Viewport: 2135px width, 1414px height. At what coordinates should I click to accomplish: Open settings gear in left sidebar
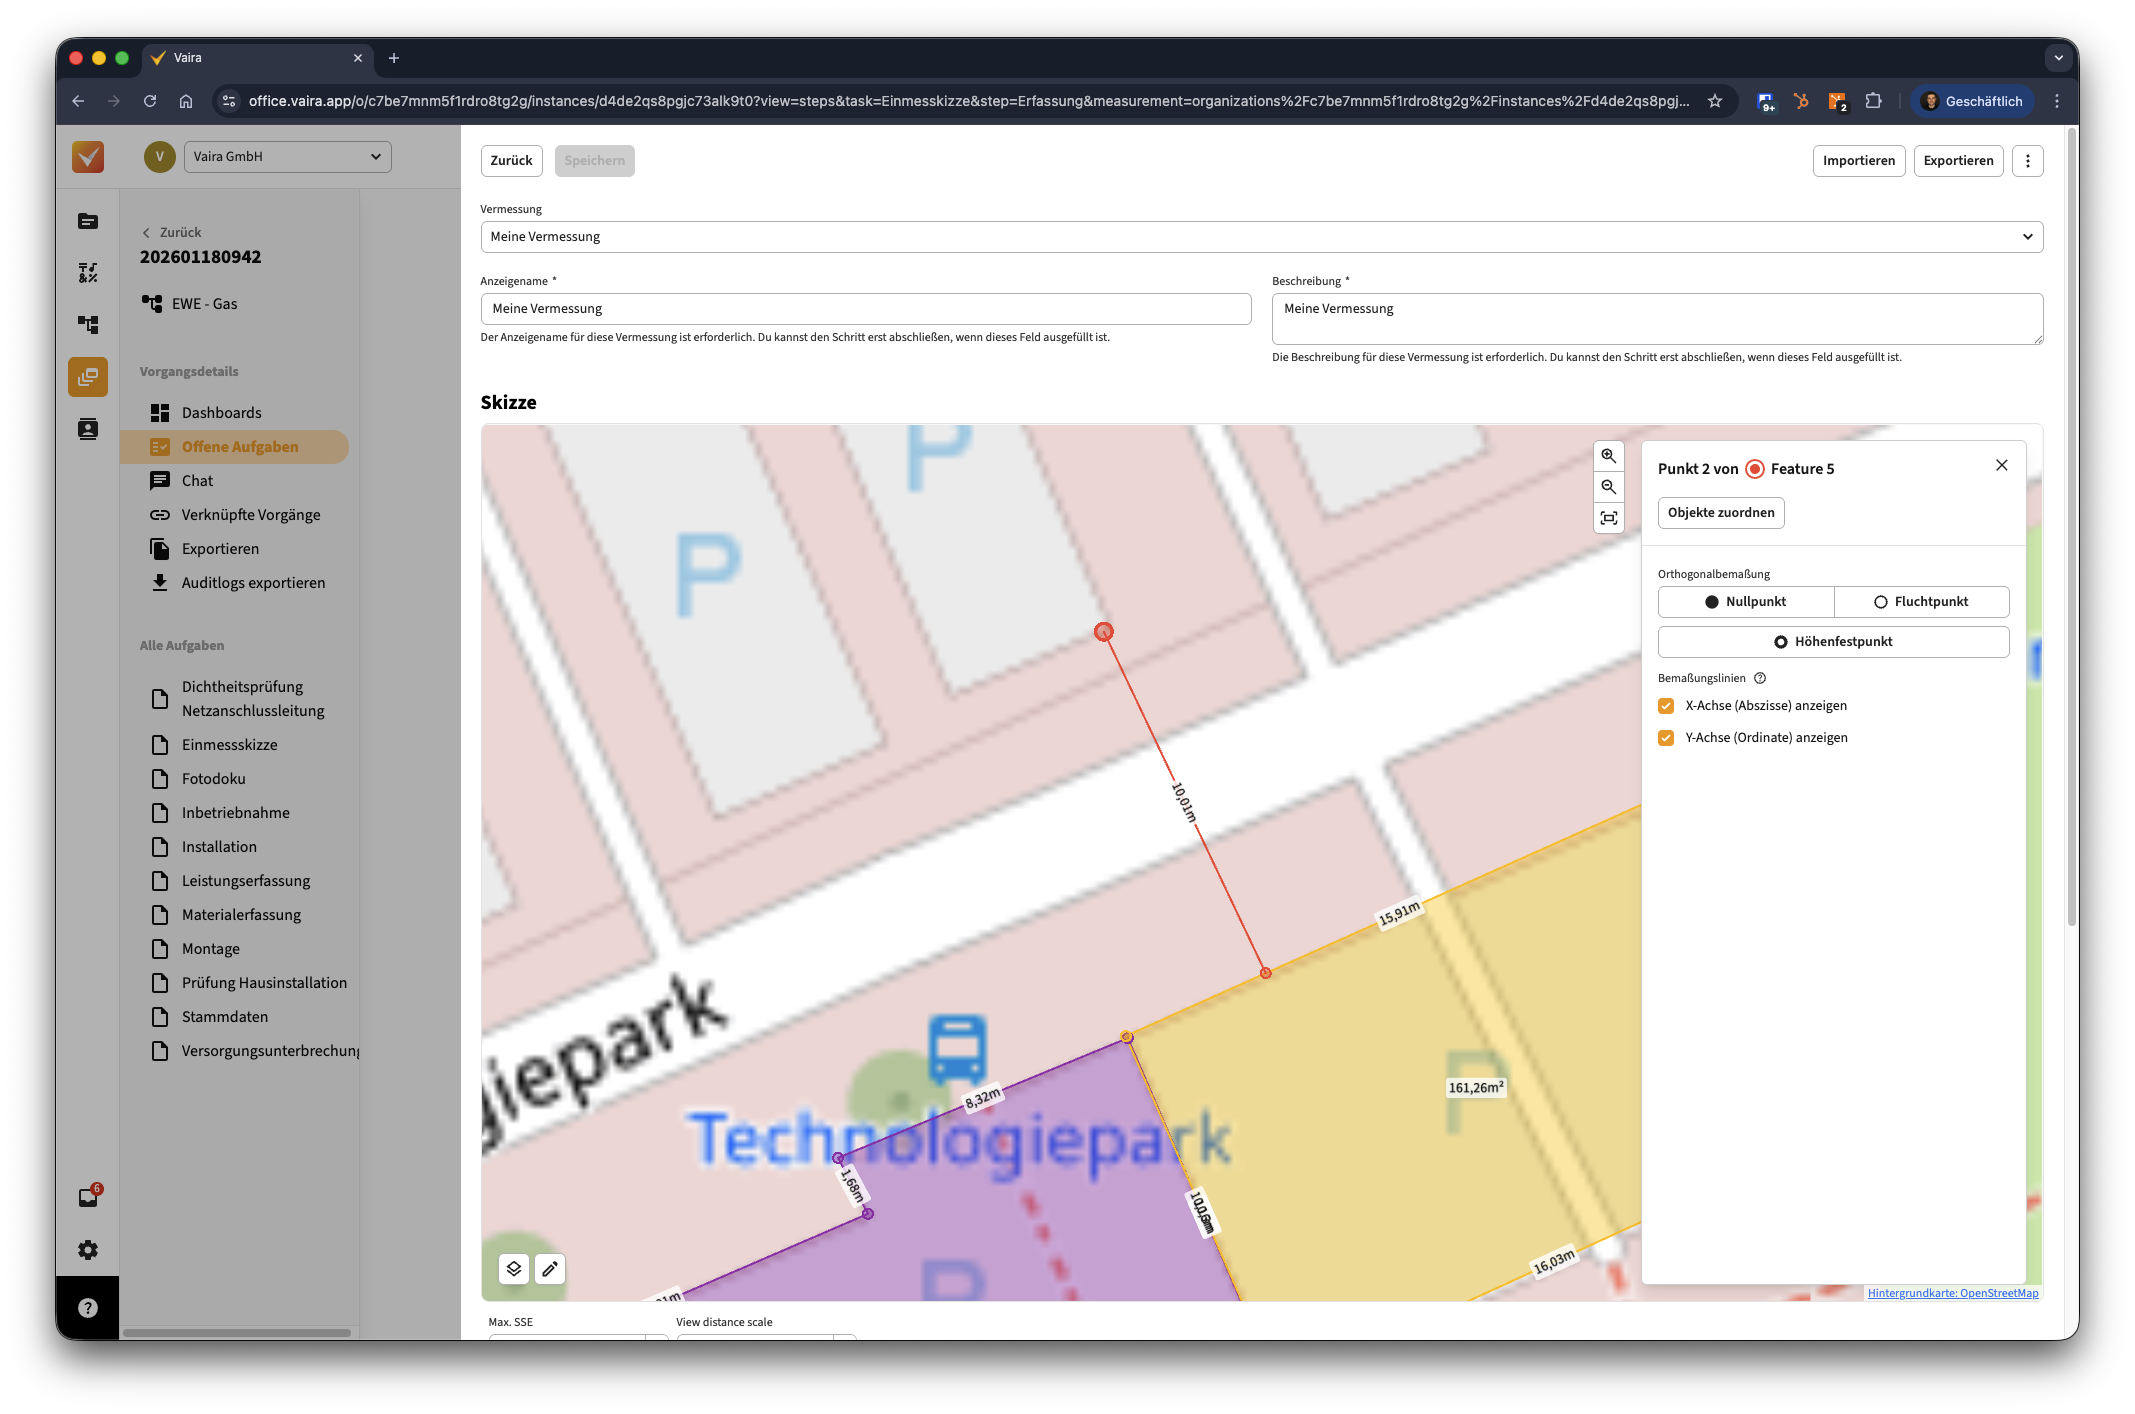click(88, 1250)
